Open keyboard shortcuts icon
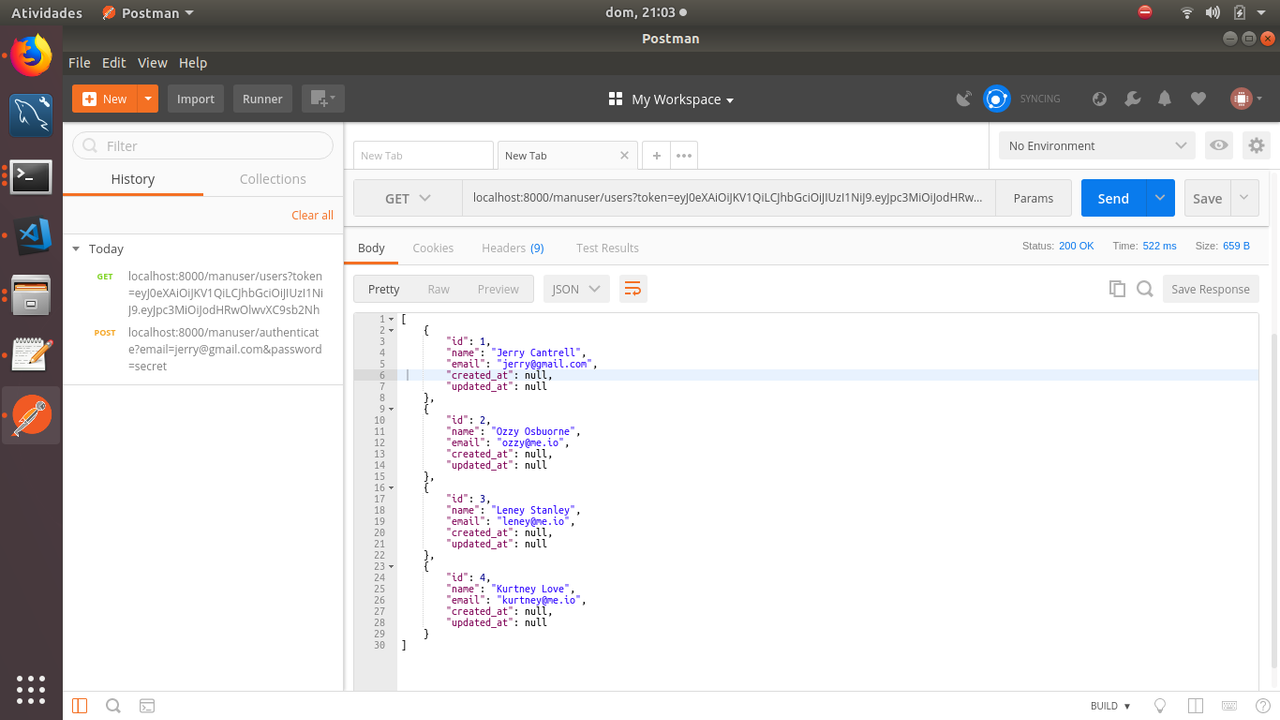This screenshot has height=720, width=1280. coord(1227,706)
